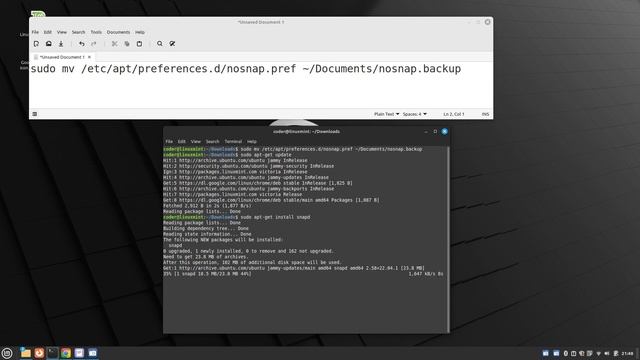Click the 'sudo apt-get install snapd' line
Viewport: 640px width, 360px height.
coord(237,217)
